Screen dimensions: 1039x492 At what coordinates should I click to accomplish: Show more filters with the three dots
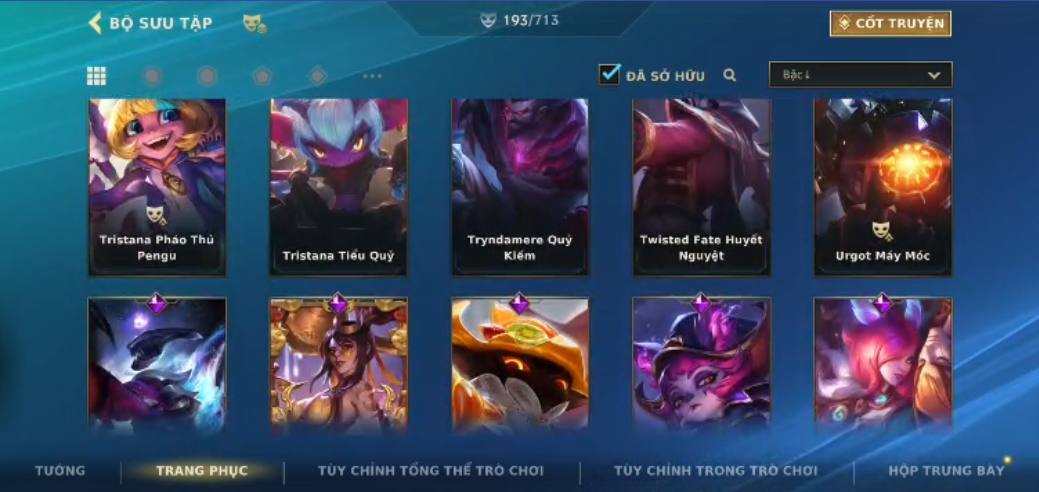click(372, 76)
